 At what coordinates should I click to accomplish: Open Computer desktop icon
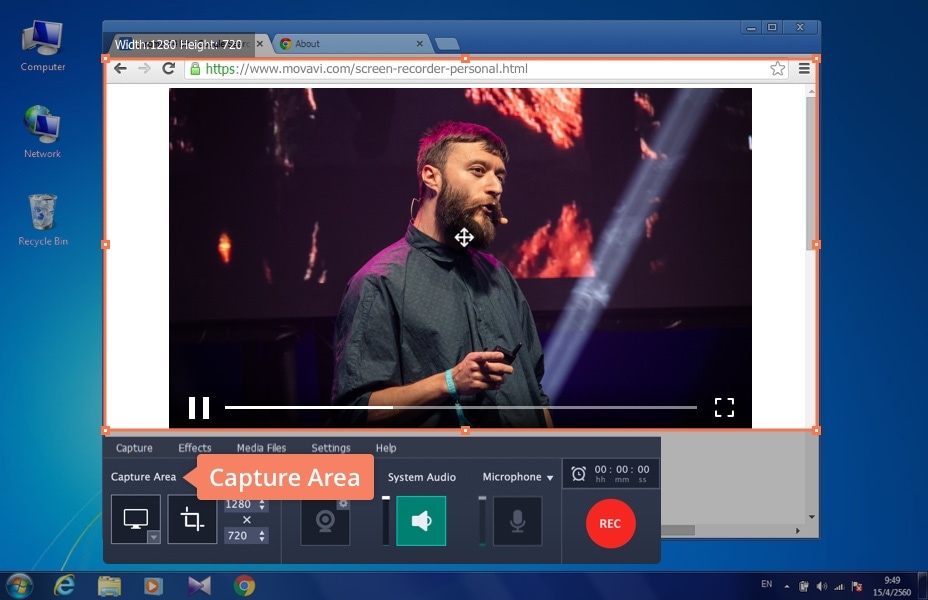click(43, 46)
